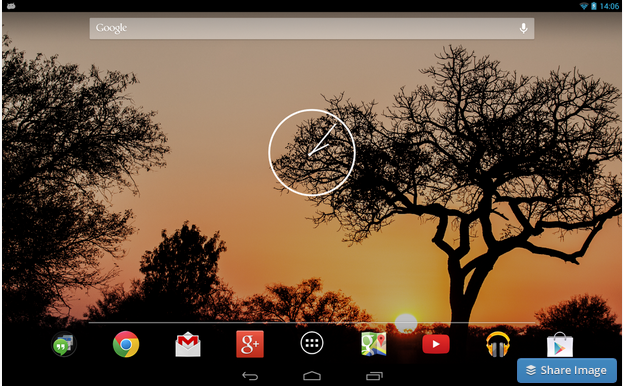Open the Hangouts app
This screenshot has width=623, height=386.
64,344
